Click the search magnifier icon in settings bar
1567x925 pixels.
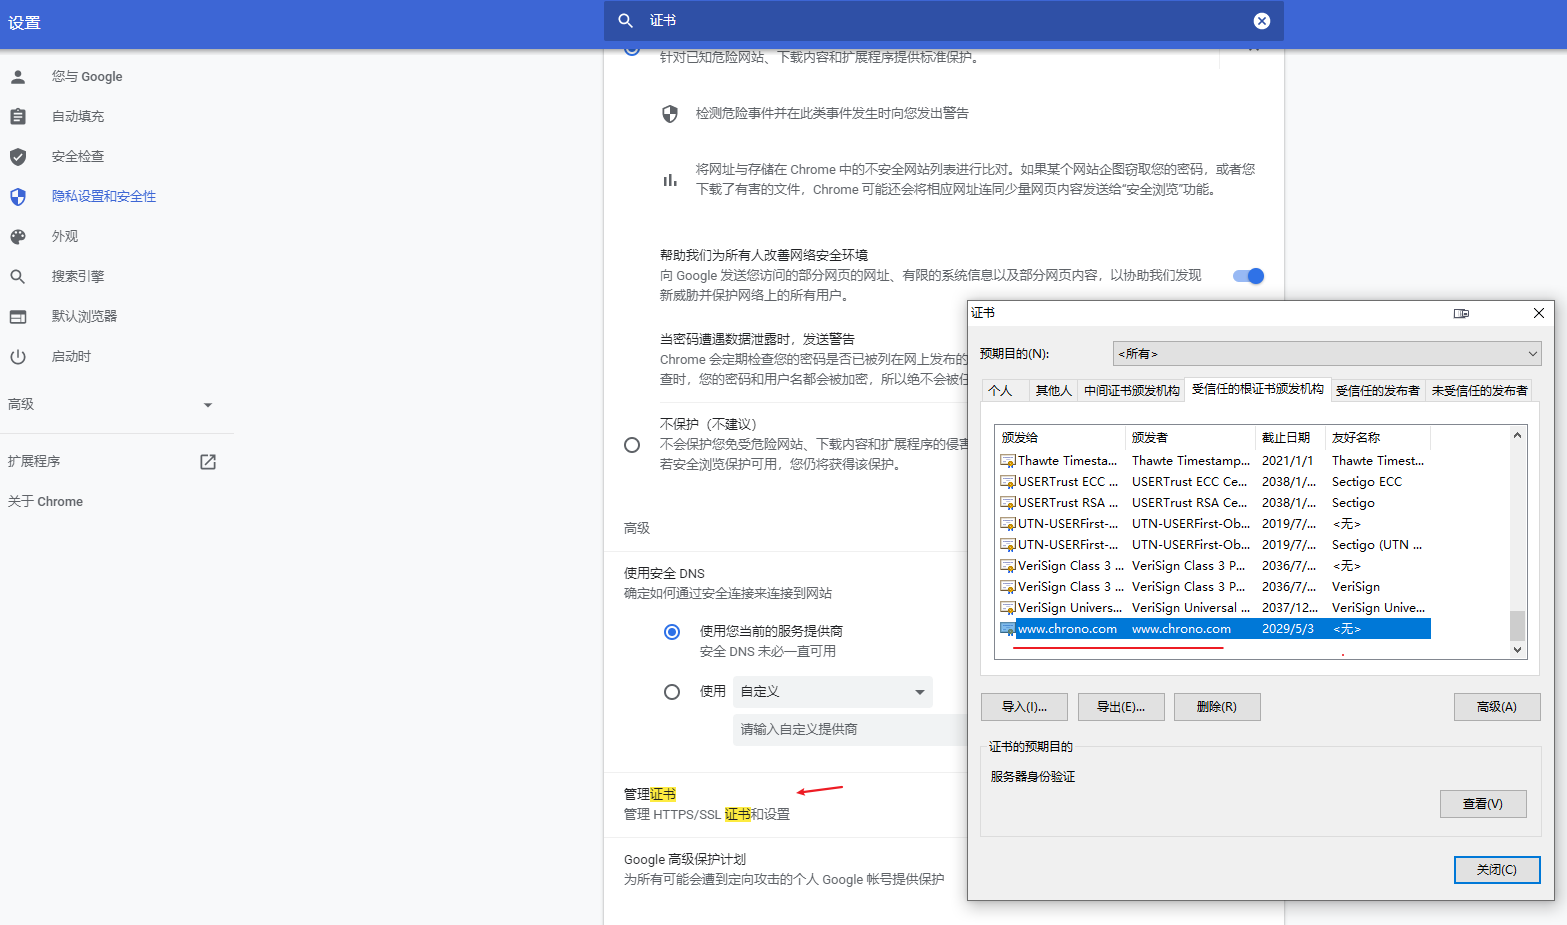[x=626, y=21]
